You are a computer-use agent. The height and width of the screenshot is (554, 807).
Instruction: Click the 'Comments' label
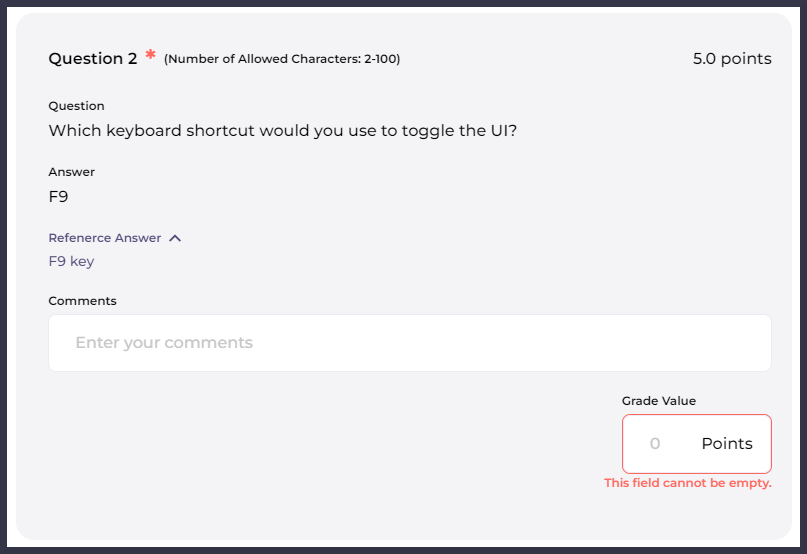82,301
